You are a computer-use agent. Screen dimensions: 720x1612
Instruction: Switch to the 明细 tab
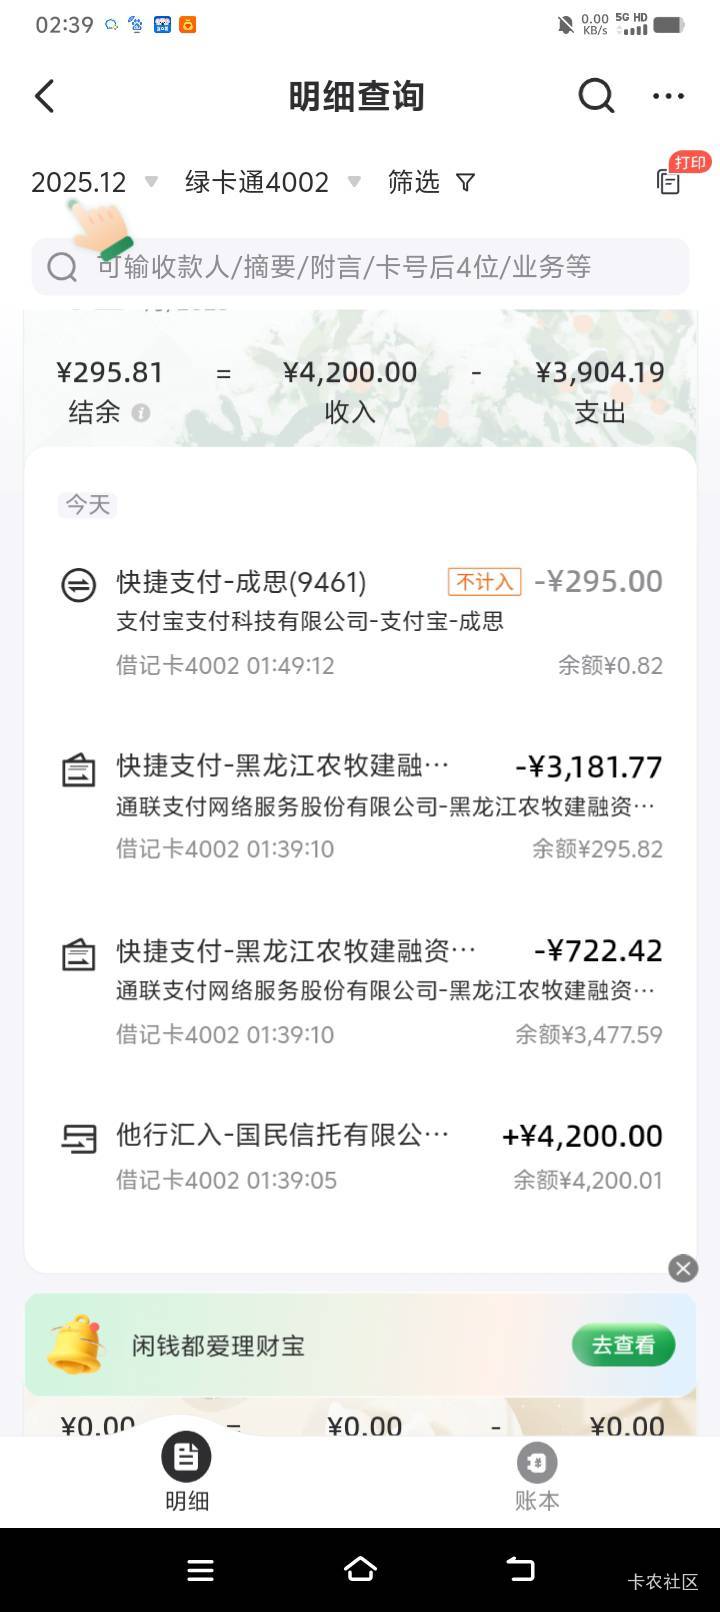click(x=187, y=1472)
